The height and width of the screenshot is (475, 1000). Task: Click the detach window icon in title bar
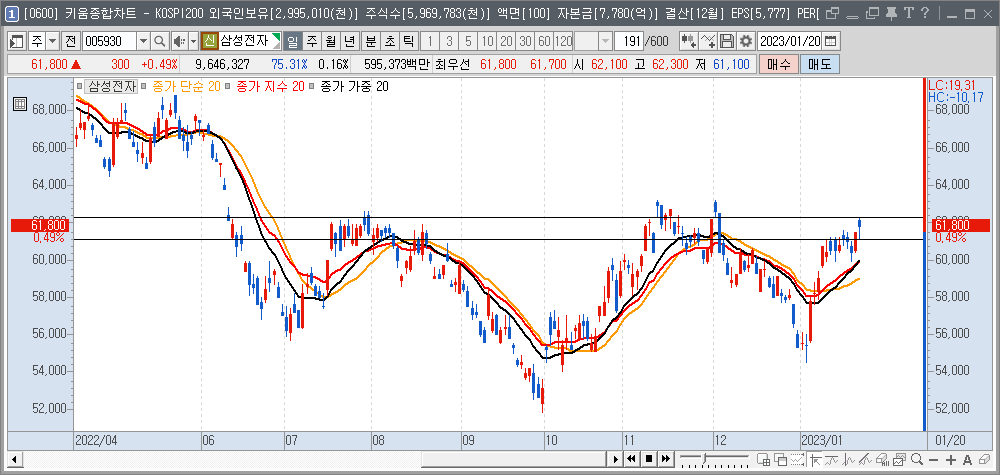834,13
